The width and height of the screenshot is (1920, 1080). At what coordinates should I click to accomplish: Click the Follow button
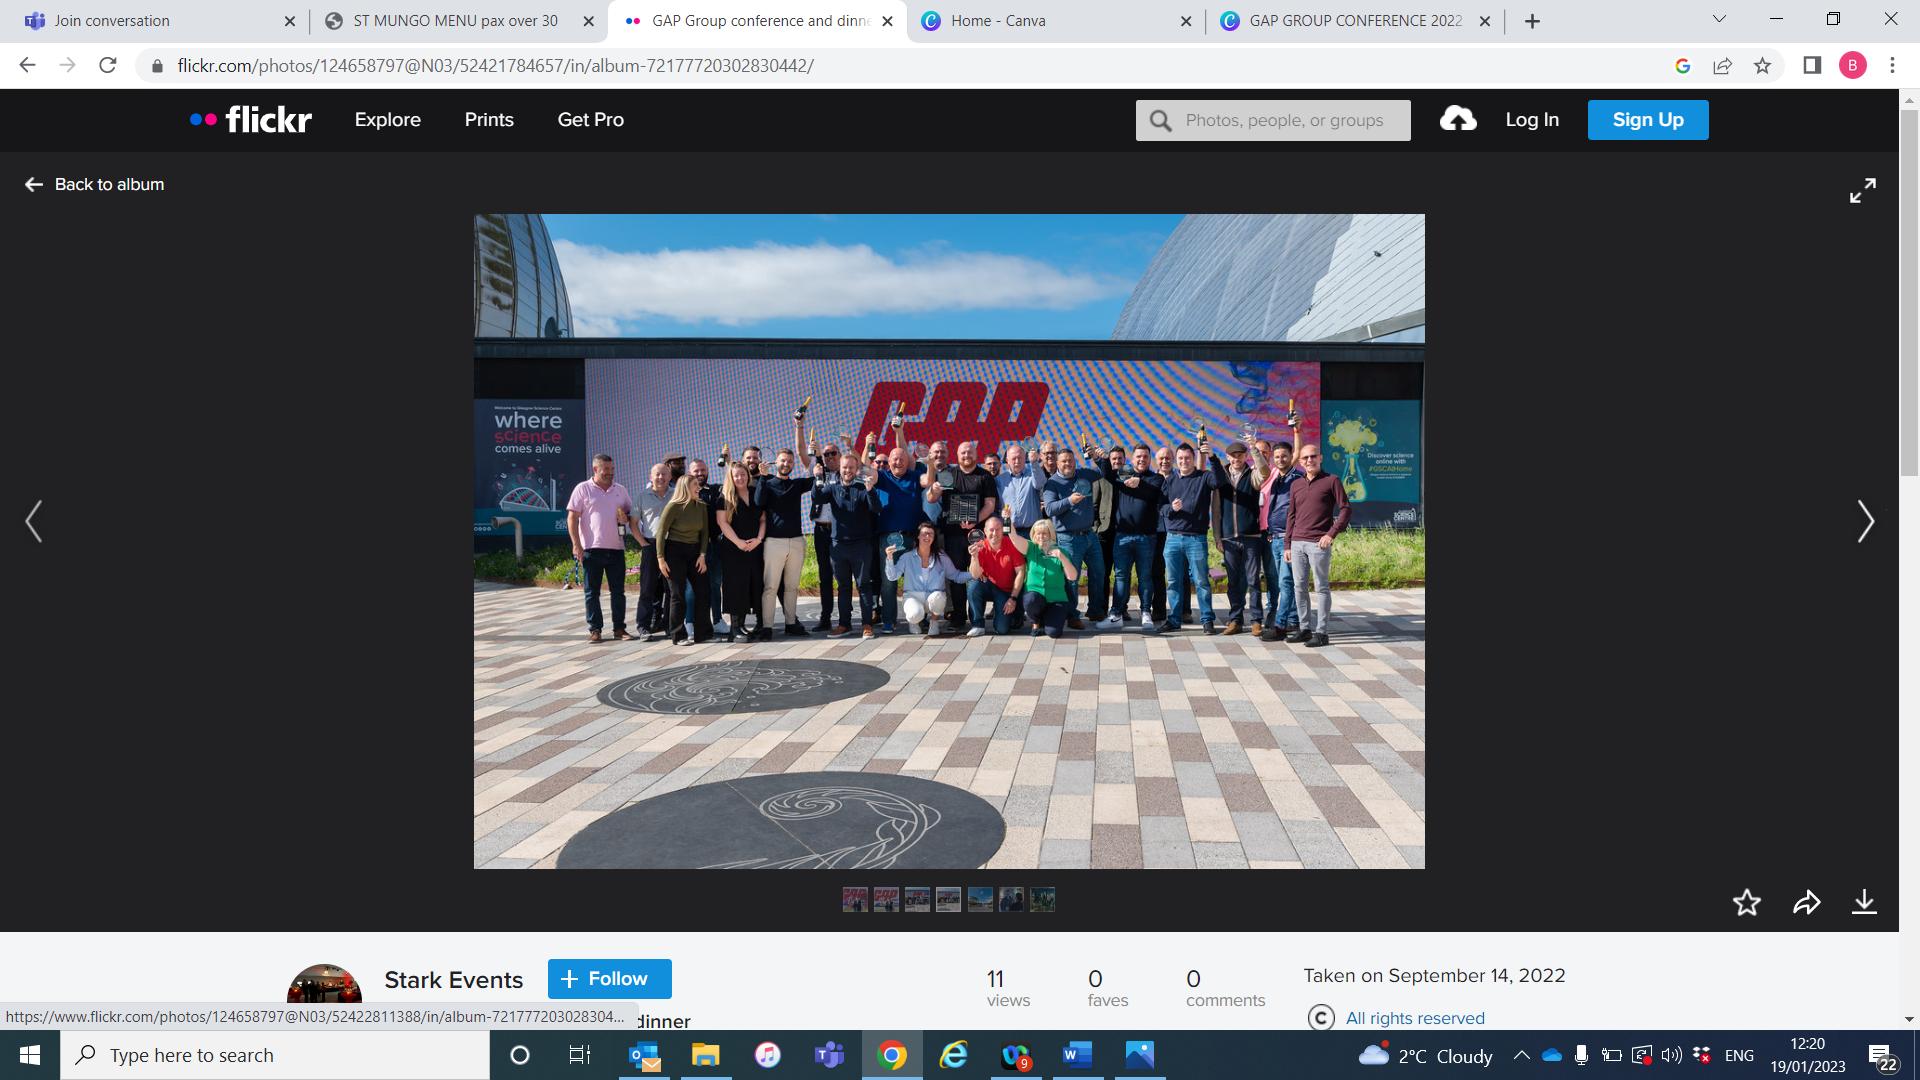point(609,979)
